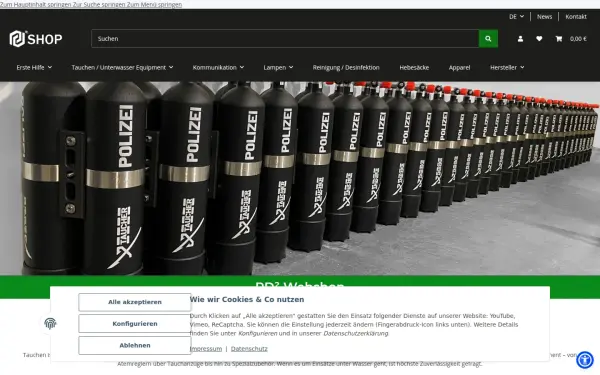This screenshot has width=600, height=375.
Task: Click the Polizei diving tanks banner image
Action: (300, 178)
